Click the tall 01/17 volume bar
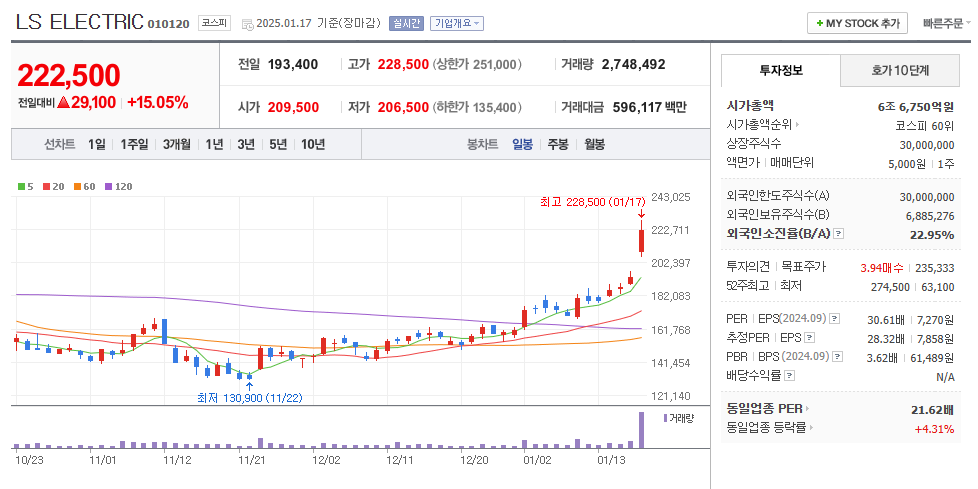The width and height of the screenshot is (978, 489). click(641, 430)
